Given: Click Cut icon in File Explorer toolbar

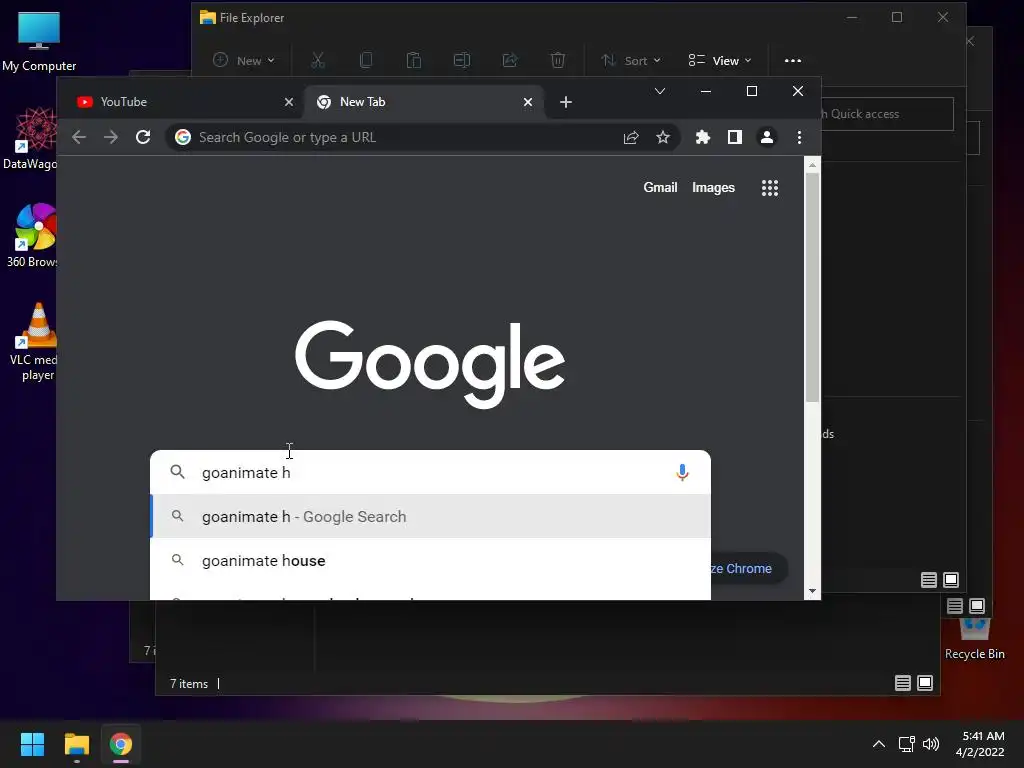Looking at the screenshot, I should [x=318, y=60].
